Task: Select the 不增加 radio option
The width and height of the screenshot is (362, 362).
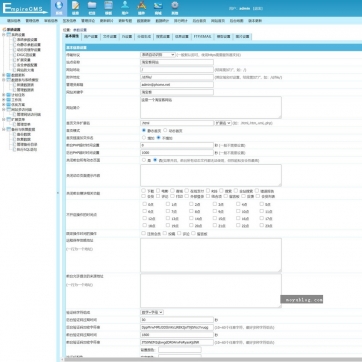Action: pyautogui.click(x=159, y=138)
